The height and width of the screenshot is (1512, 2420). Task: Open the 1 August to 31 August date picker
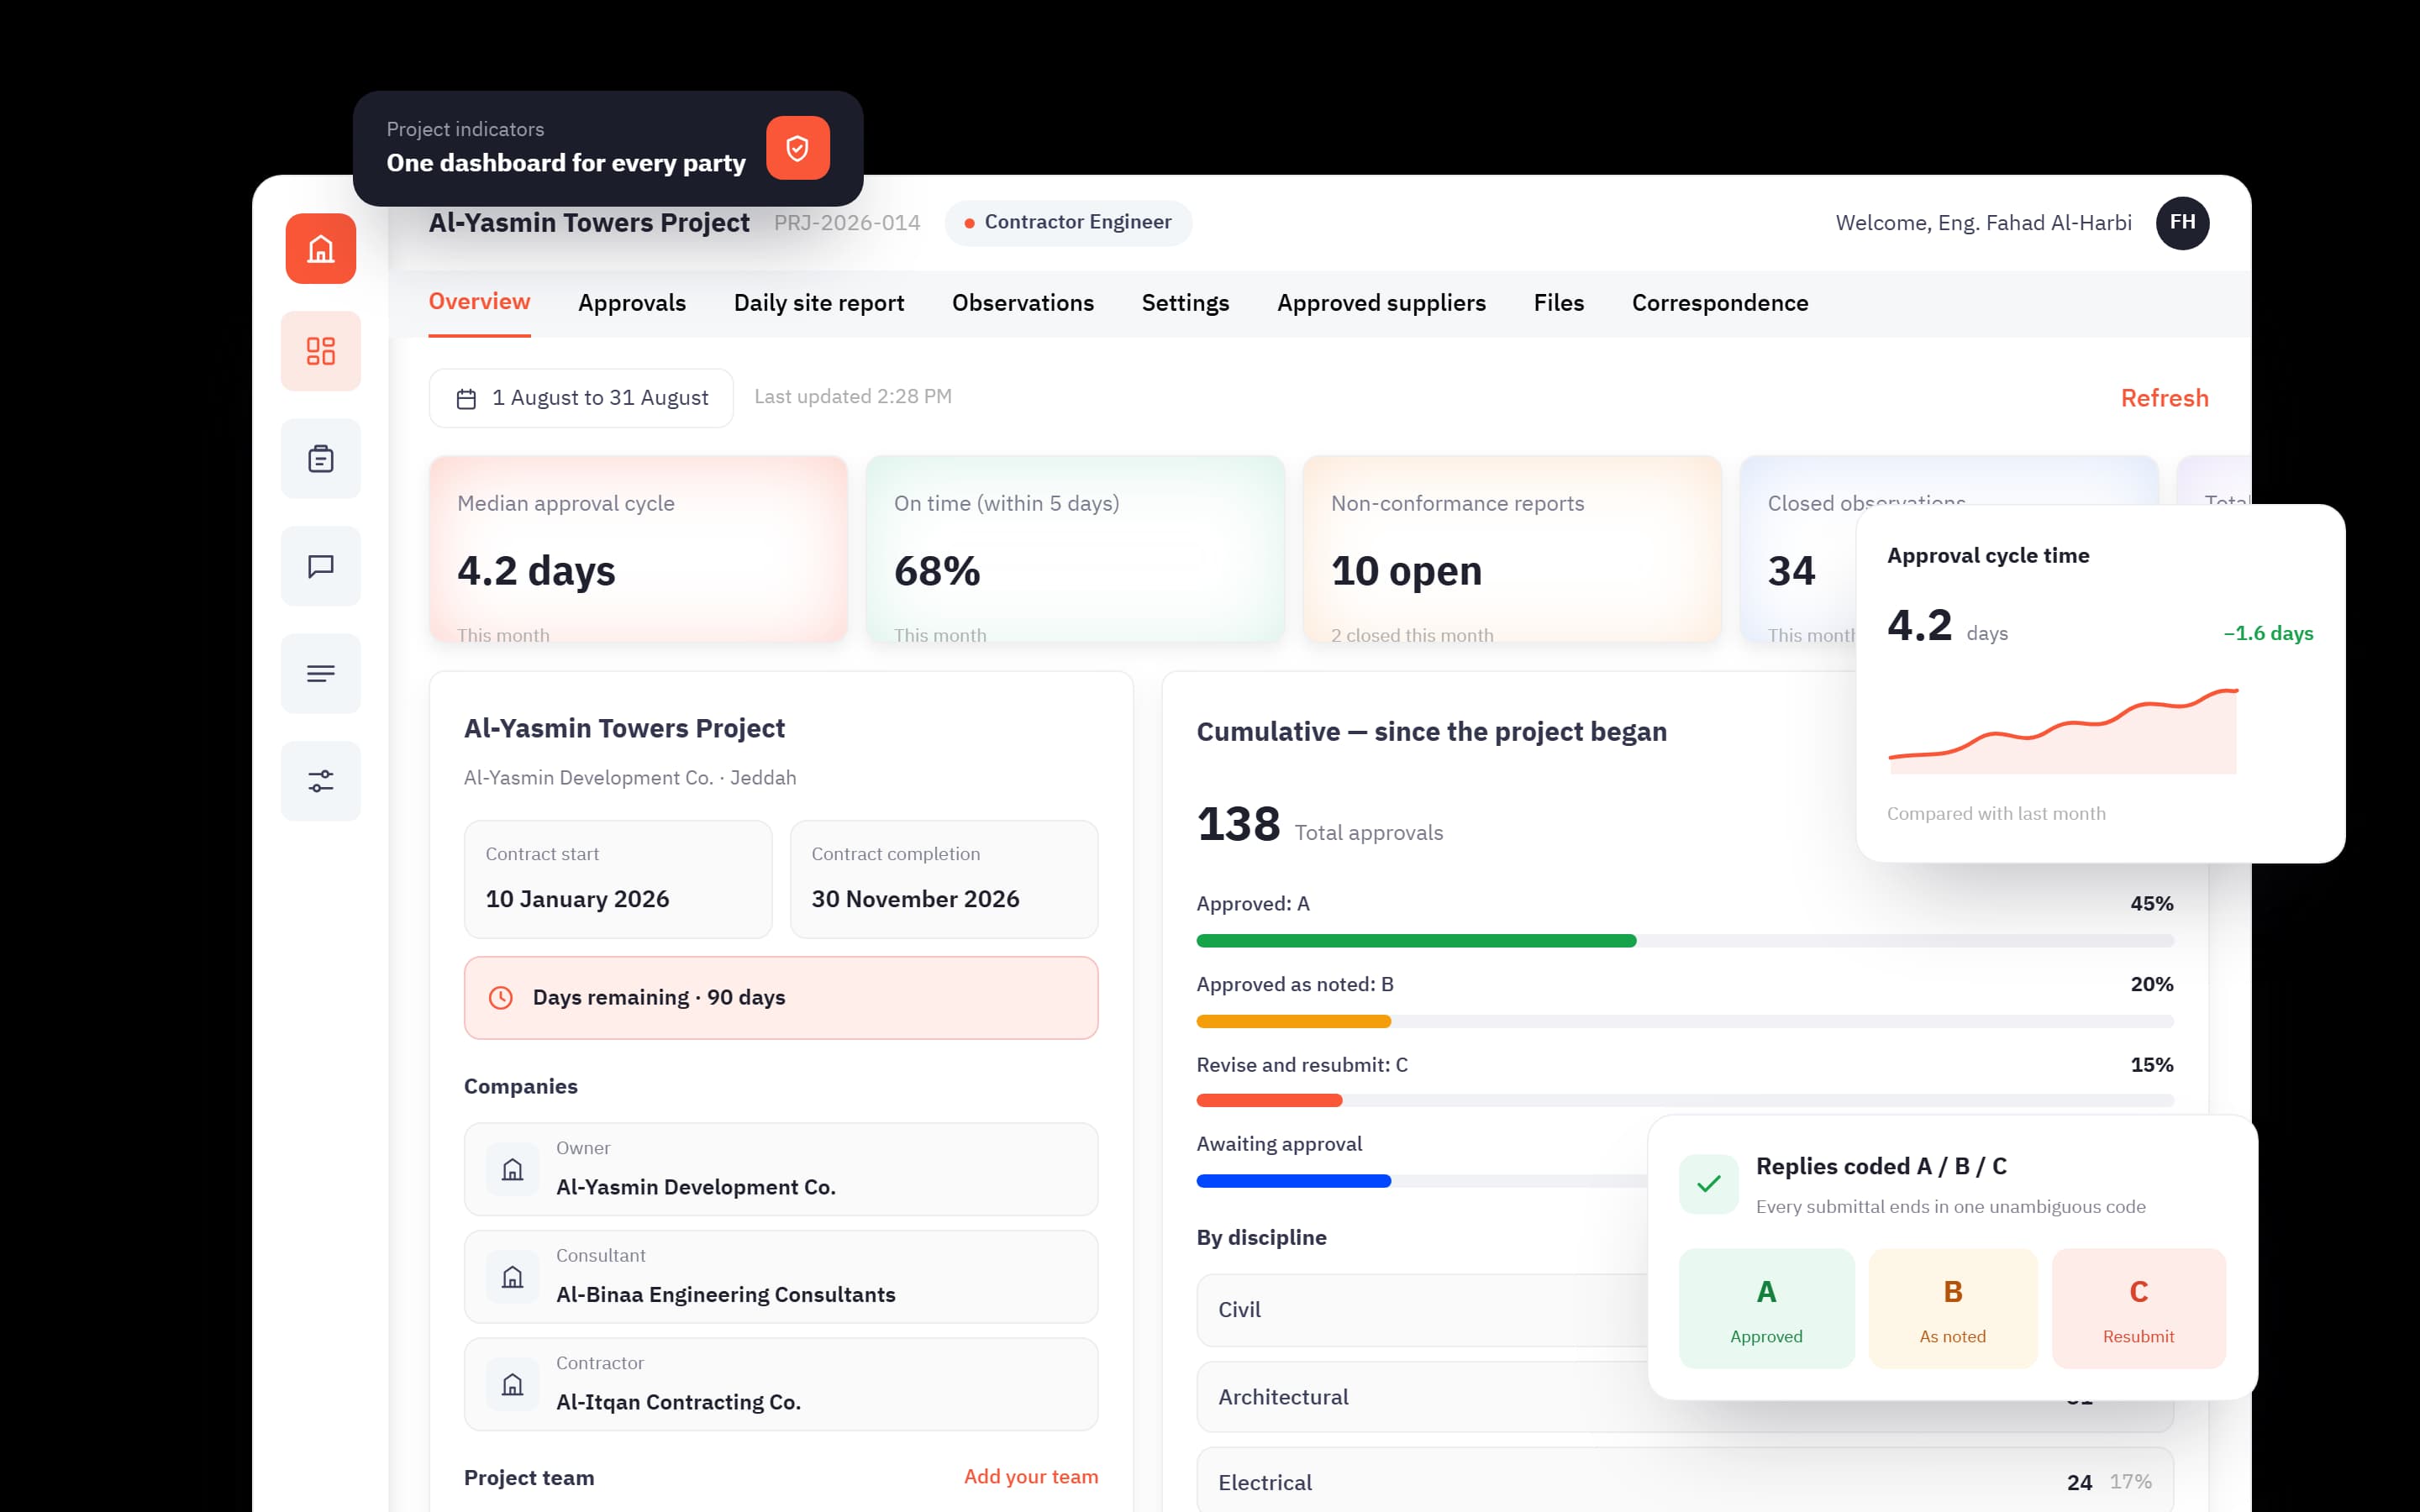[581, 398]
